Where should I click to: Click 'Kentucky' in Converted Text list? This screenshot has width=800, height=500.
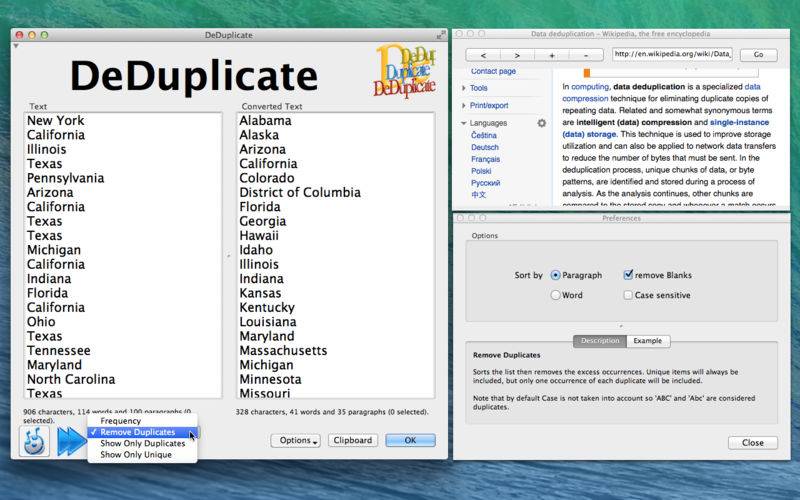coord(267,308)
